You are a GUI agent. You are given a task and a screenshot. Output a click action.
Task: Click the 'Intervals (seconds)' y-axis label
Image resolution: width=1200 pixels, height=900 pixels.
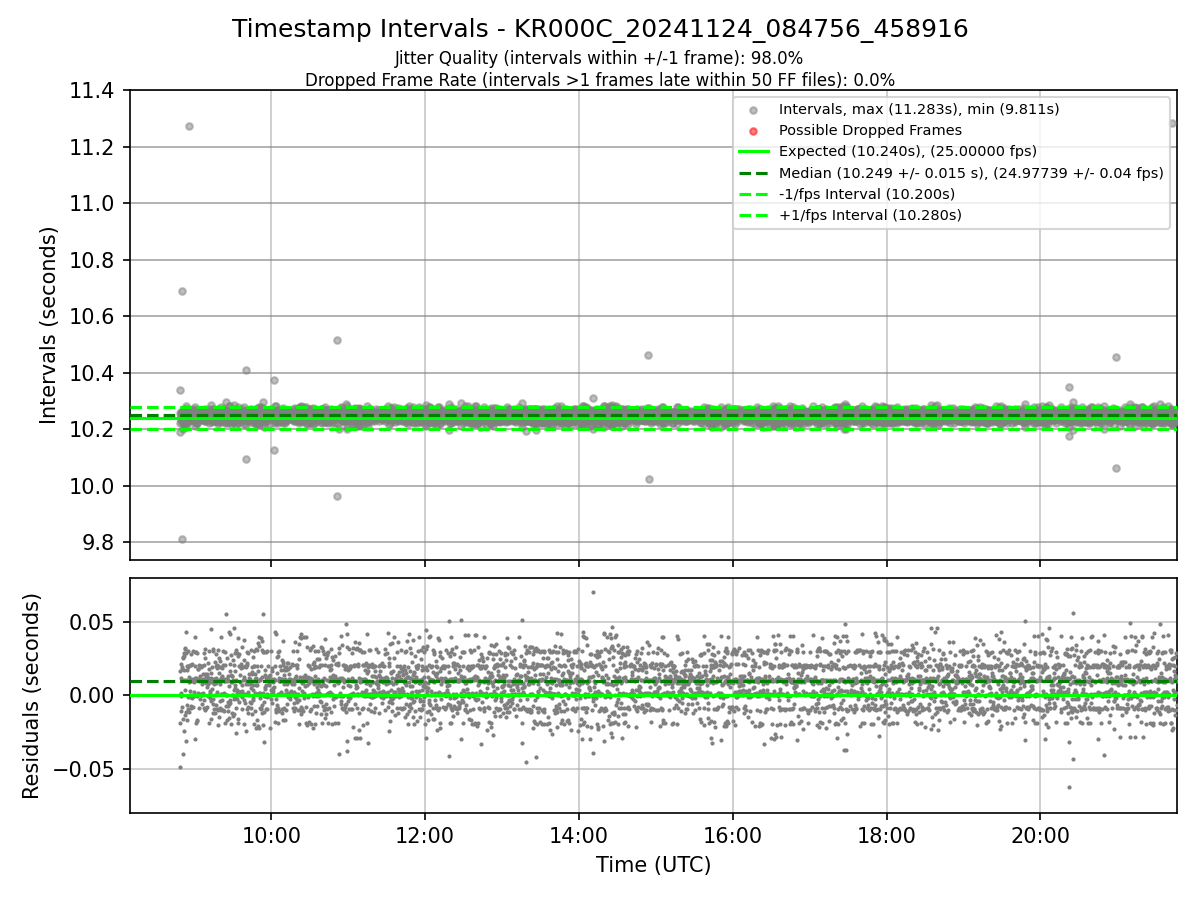(x=49, y=325)
